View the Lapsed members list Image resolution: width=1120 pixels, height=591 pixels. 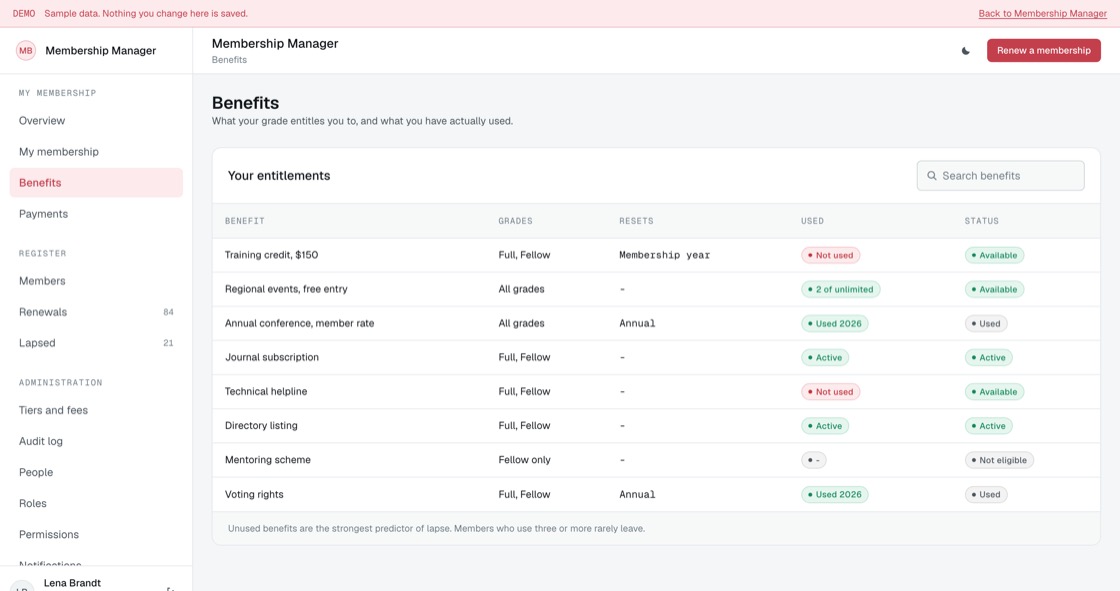[x=96, y=343]
